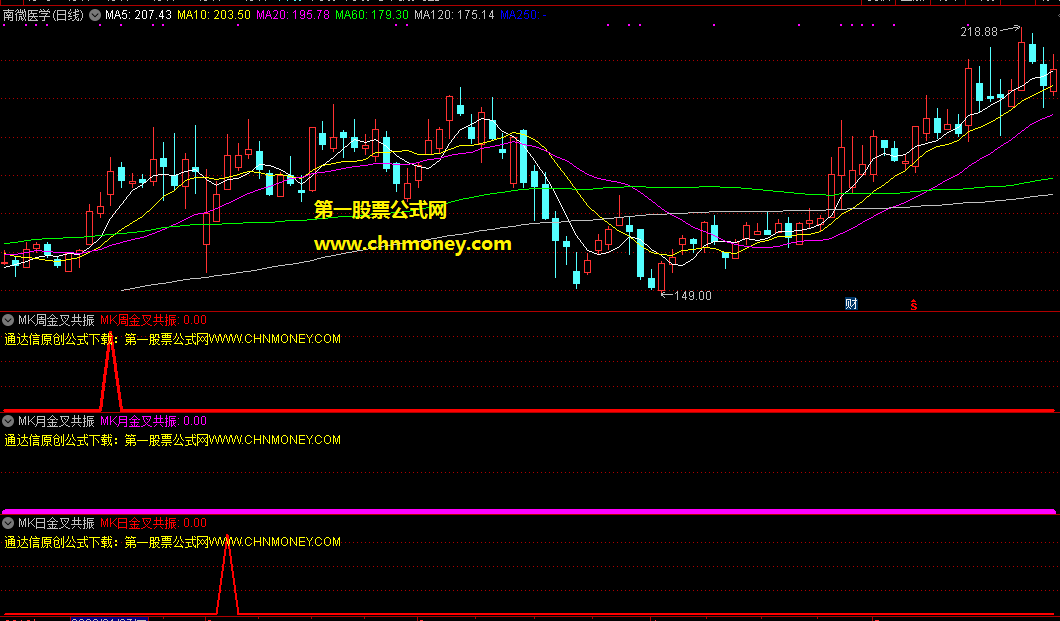Click the red spike in daily resonance panel
Viewport: 1060px width, 621px height.
[228, 574]
